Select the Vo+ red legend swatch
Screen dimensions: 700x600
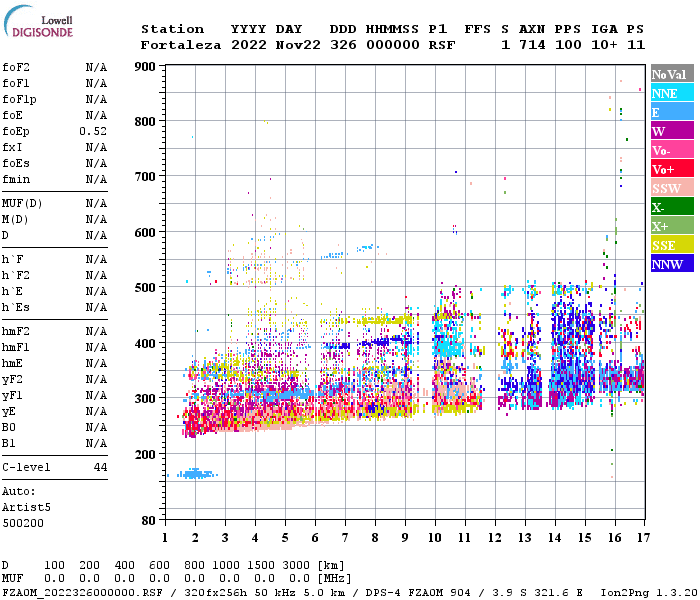672,169
